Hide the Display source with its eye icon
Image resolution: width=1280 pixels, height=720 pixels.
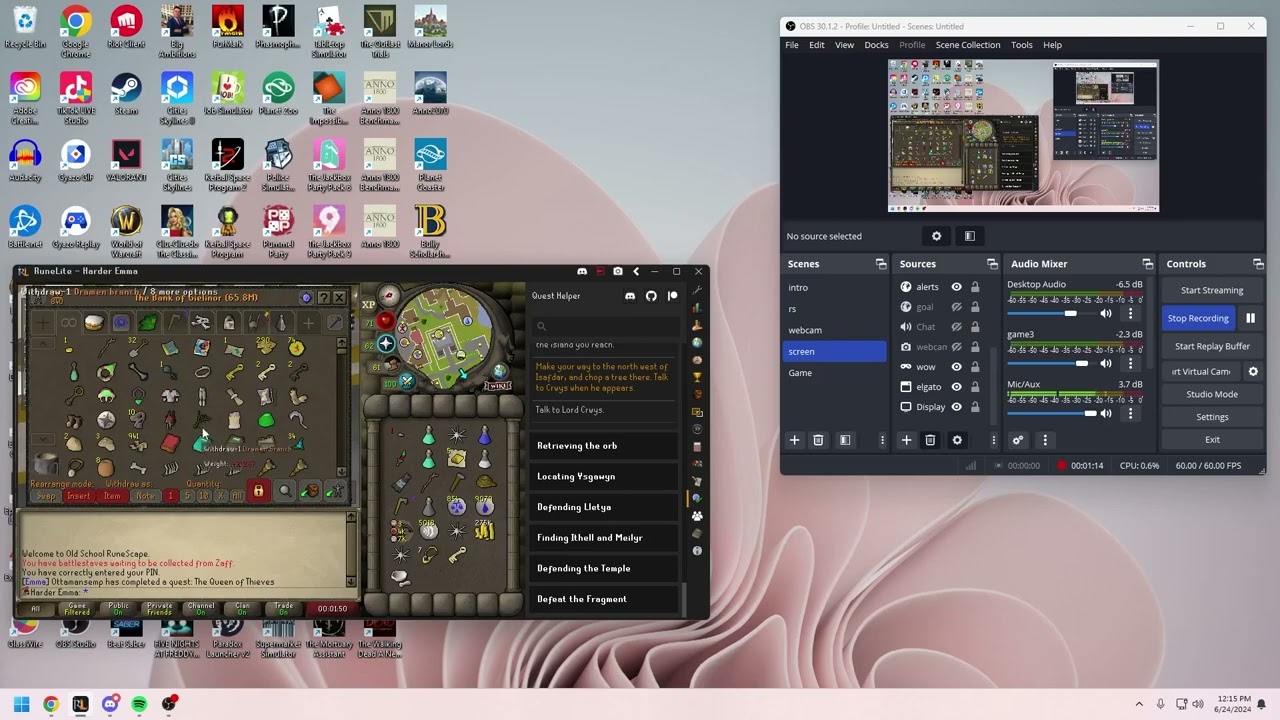(x=956, y=407)
